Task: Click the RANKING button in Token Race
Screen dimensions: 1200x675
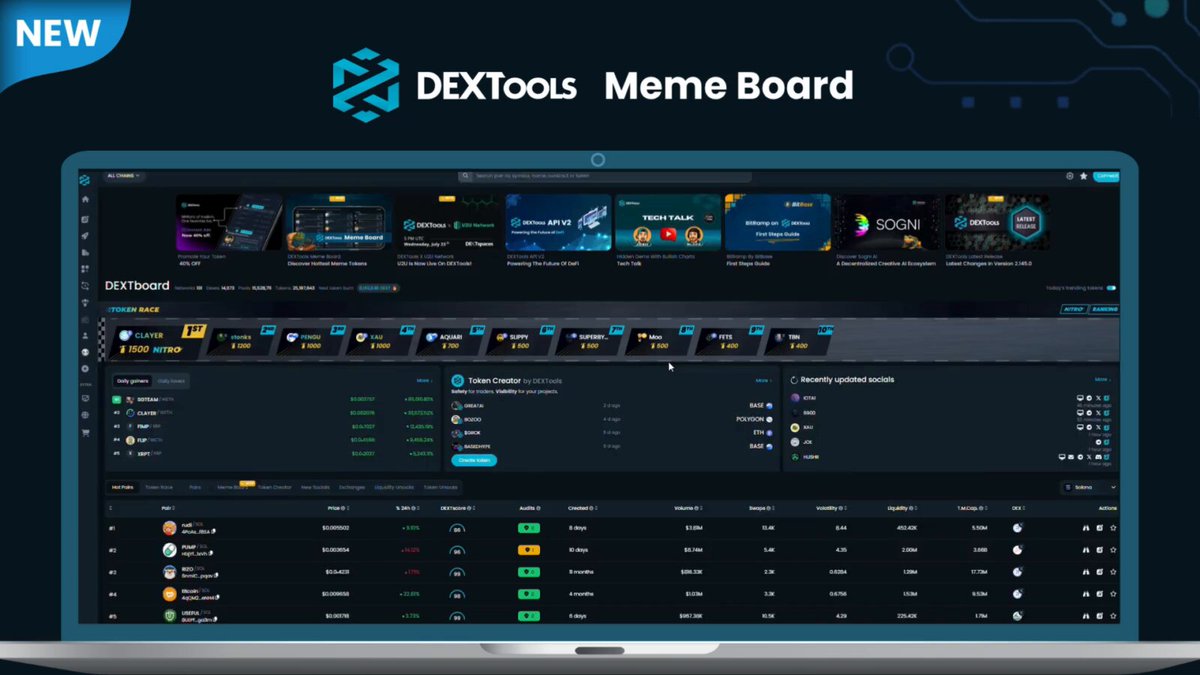Action: coord(1105,309)
